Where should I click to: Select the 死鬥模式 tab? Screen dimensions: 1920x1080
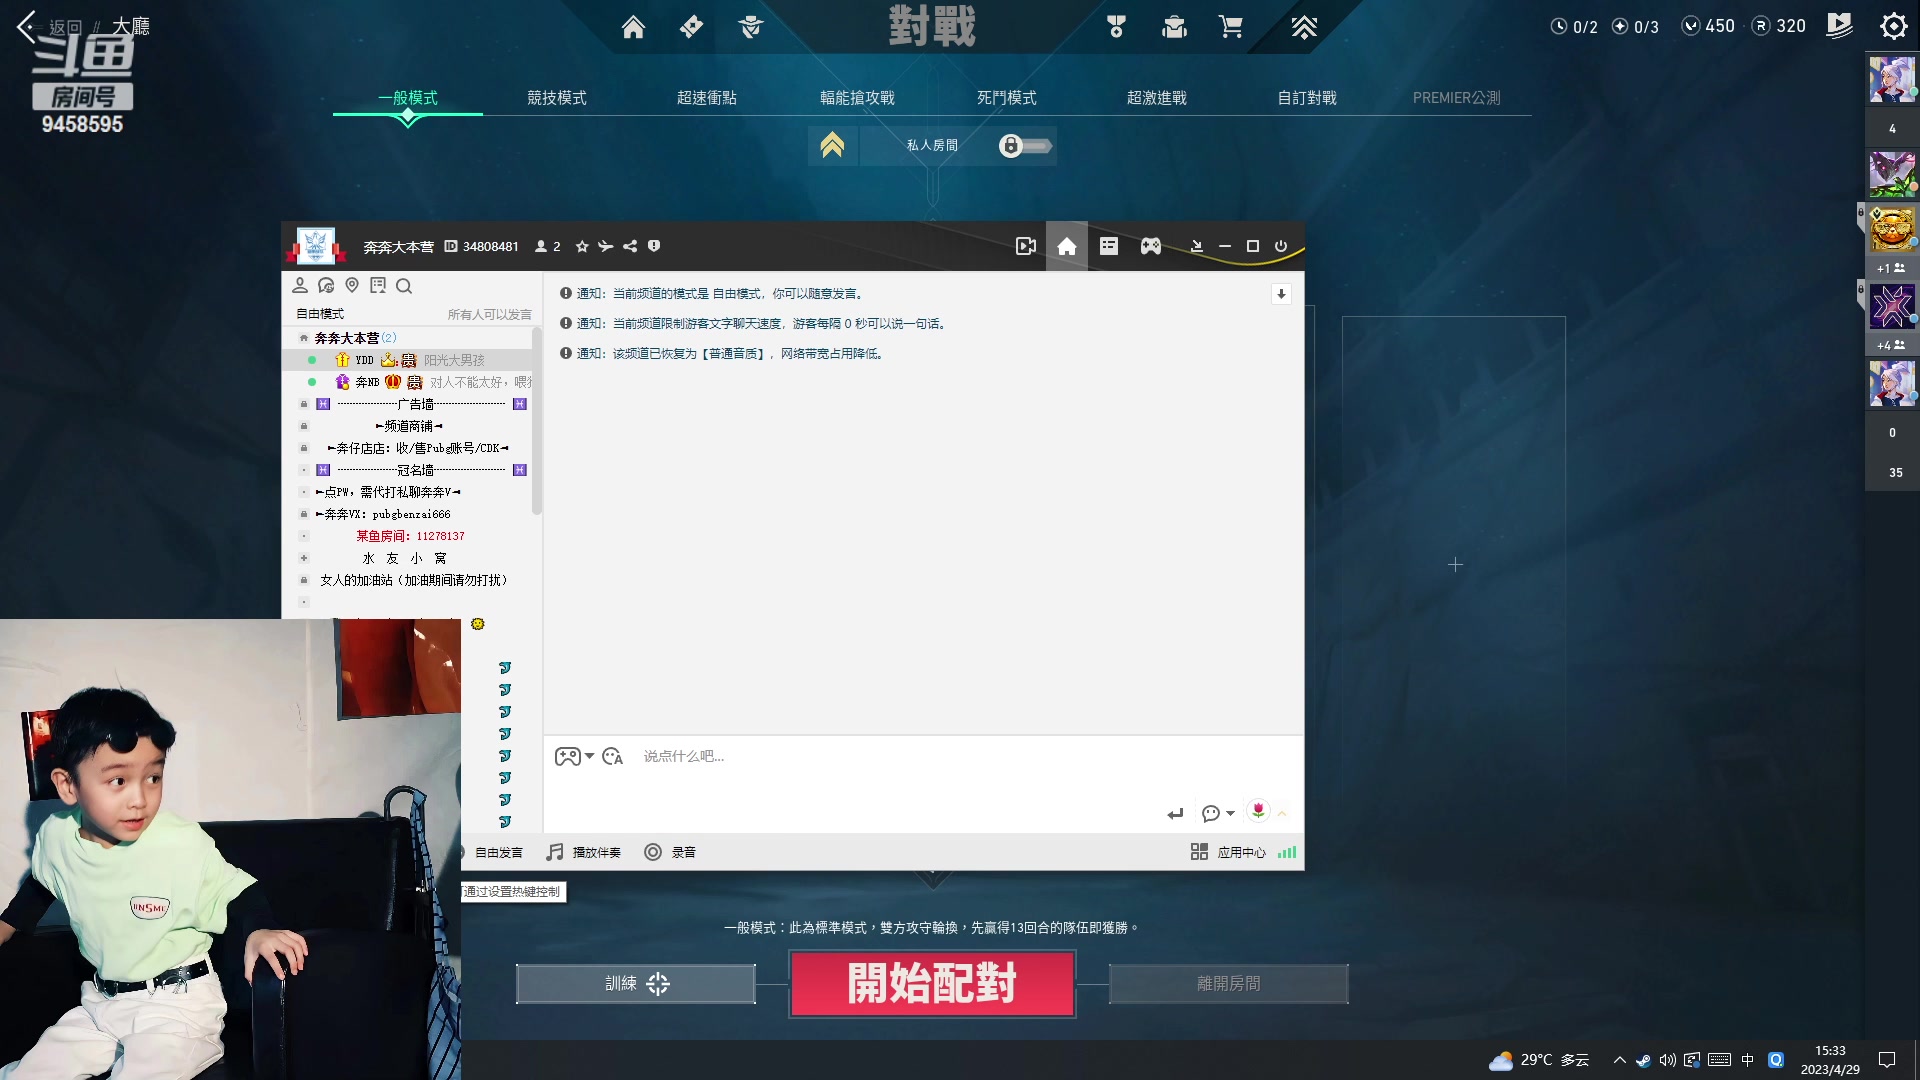click(x=1007, y=98)
